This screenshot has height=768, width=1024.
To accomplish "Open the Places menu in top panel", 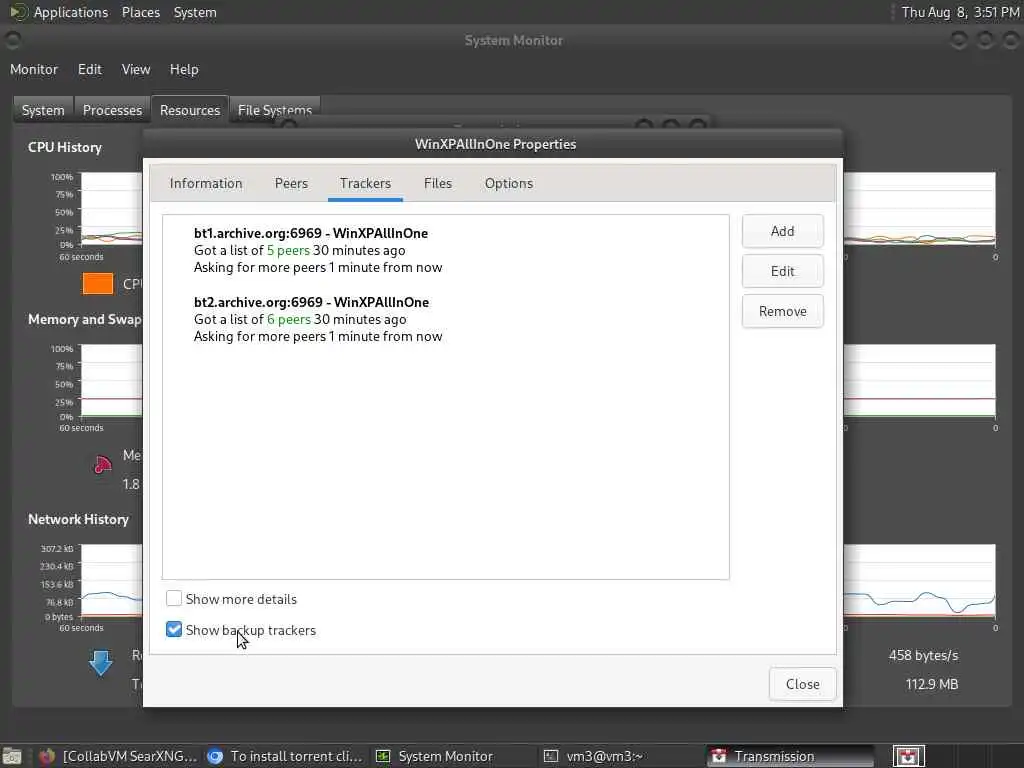I will click(x=141, y=12).
